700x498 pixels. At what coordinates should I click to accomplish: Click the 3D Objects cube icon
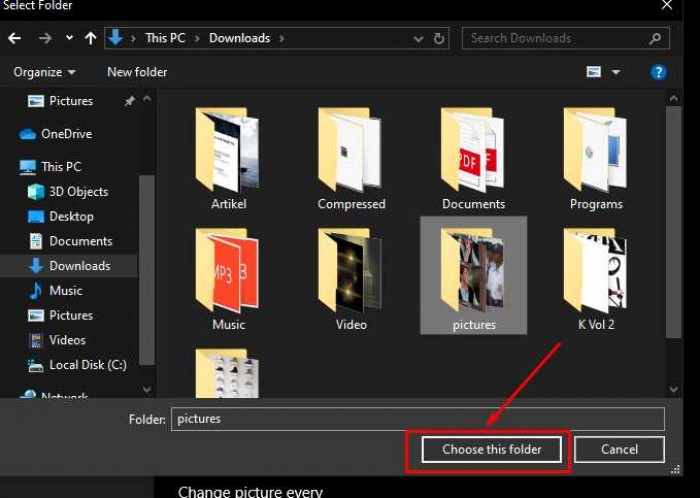point(36,192)
